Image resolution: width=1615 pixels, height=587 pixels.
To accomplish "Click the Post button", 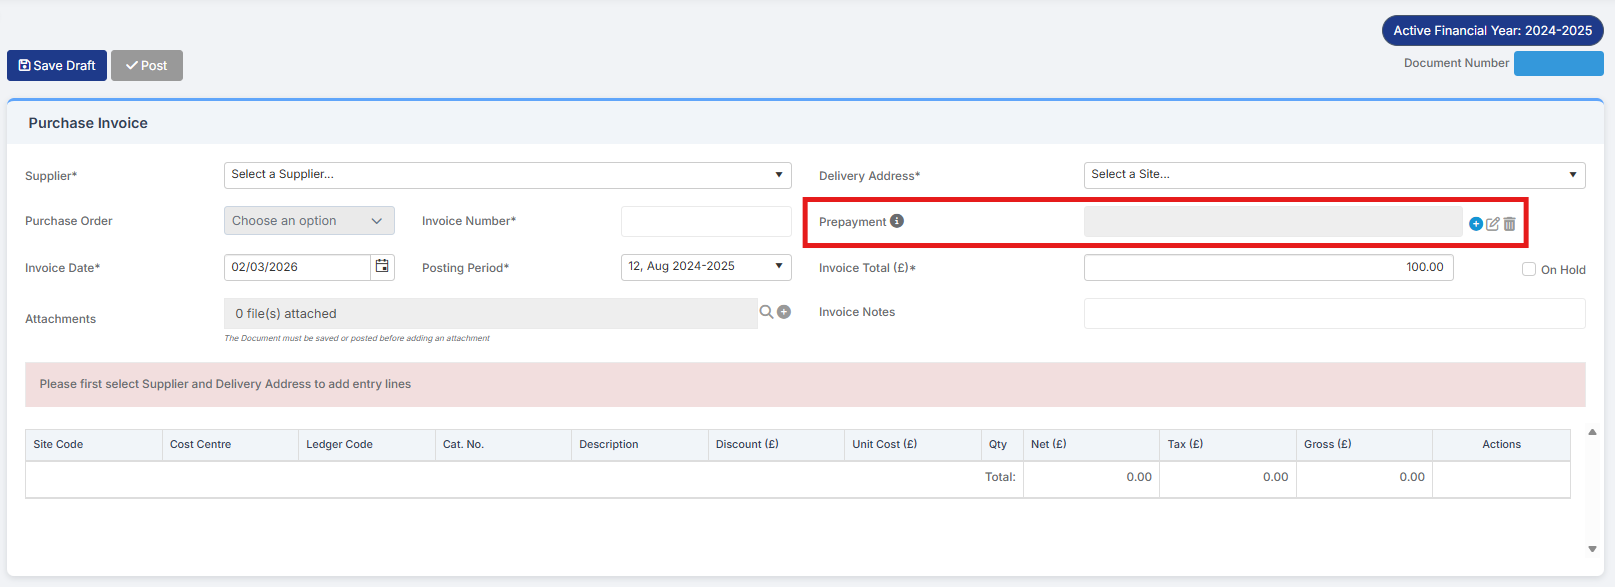I will coord(147,66).
